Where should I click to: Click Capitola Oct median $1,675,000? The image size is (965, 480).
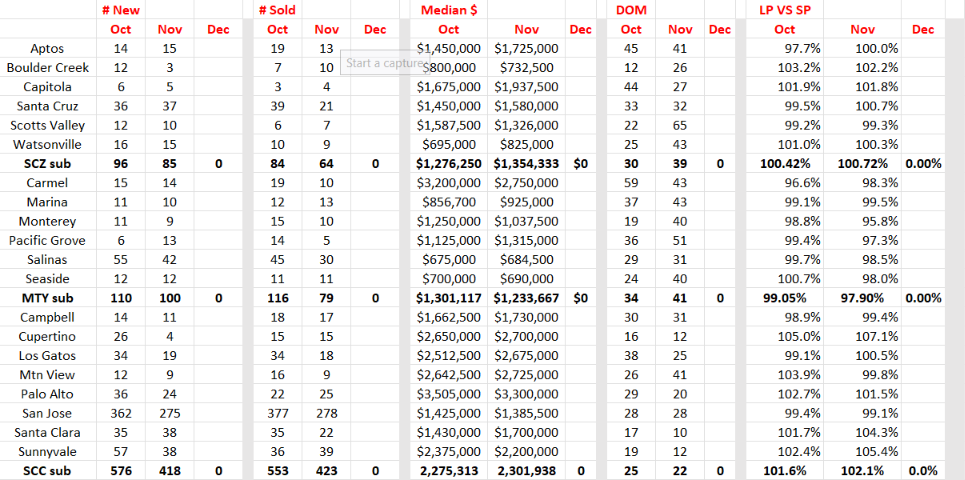point(449,86)
